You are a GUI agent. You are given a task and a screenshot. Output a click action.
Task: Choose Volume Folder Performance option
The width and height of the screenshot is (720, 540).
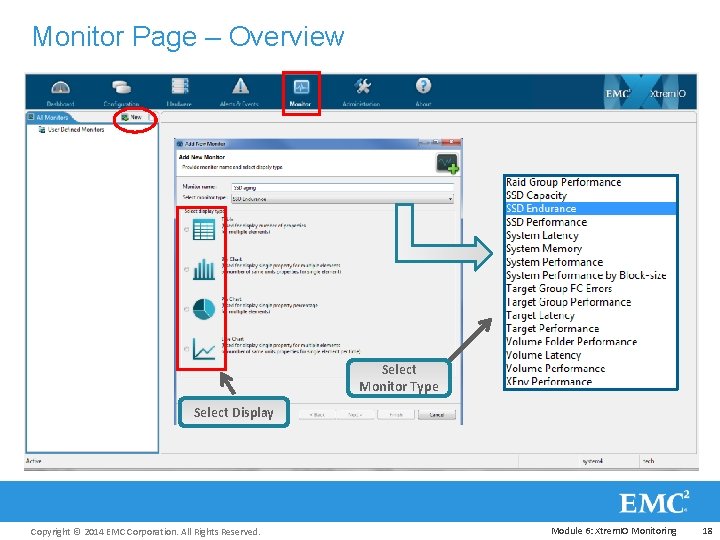tap(571, 342)
